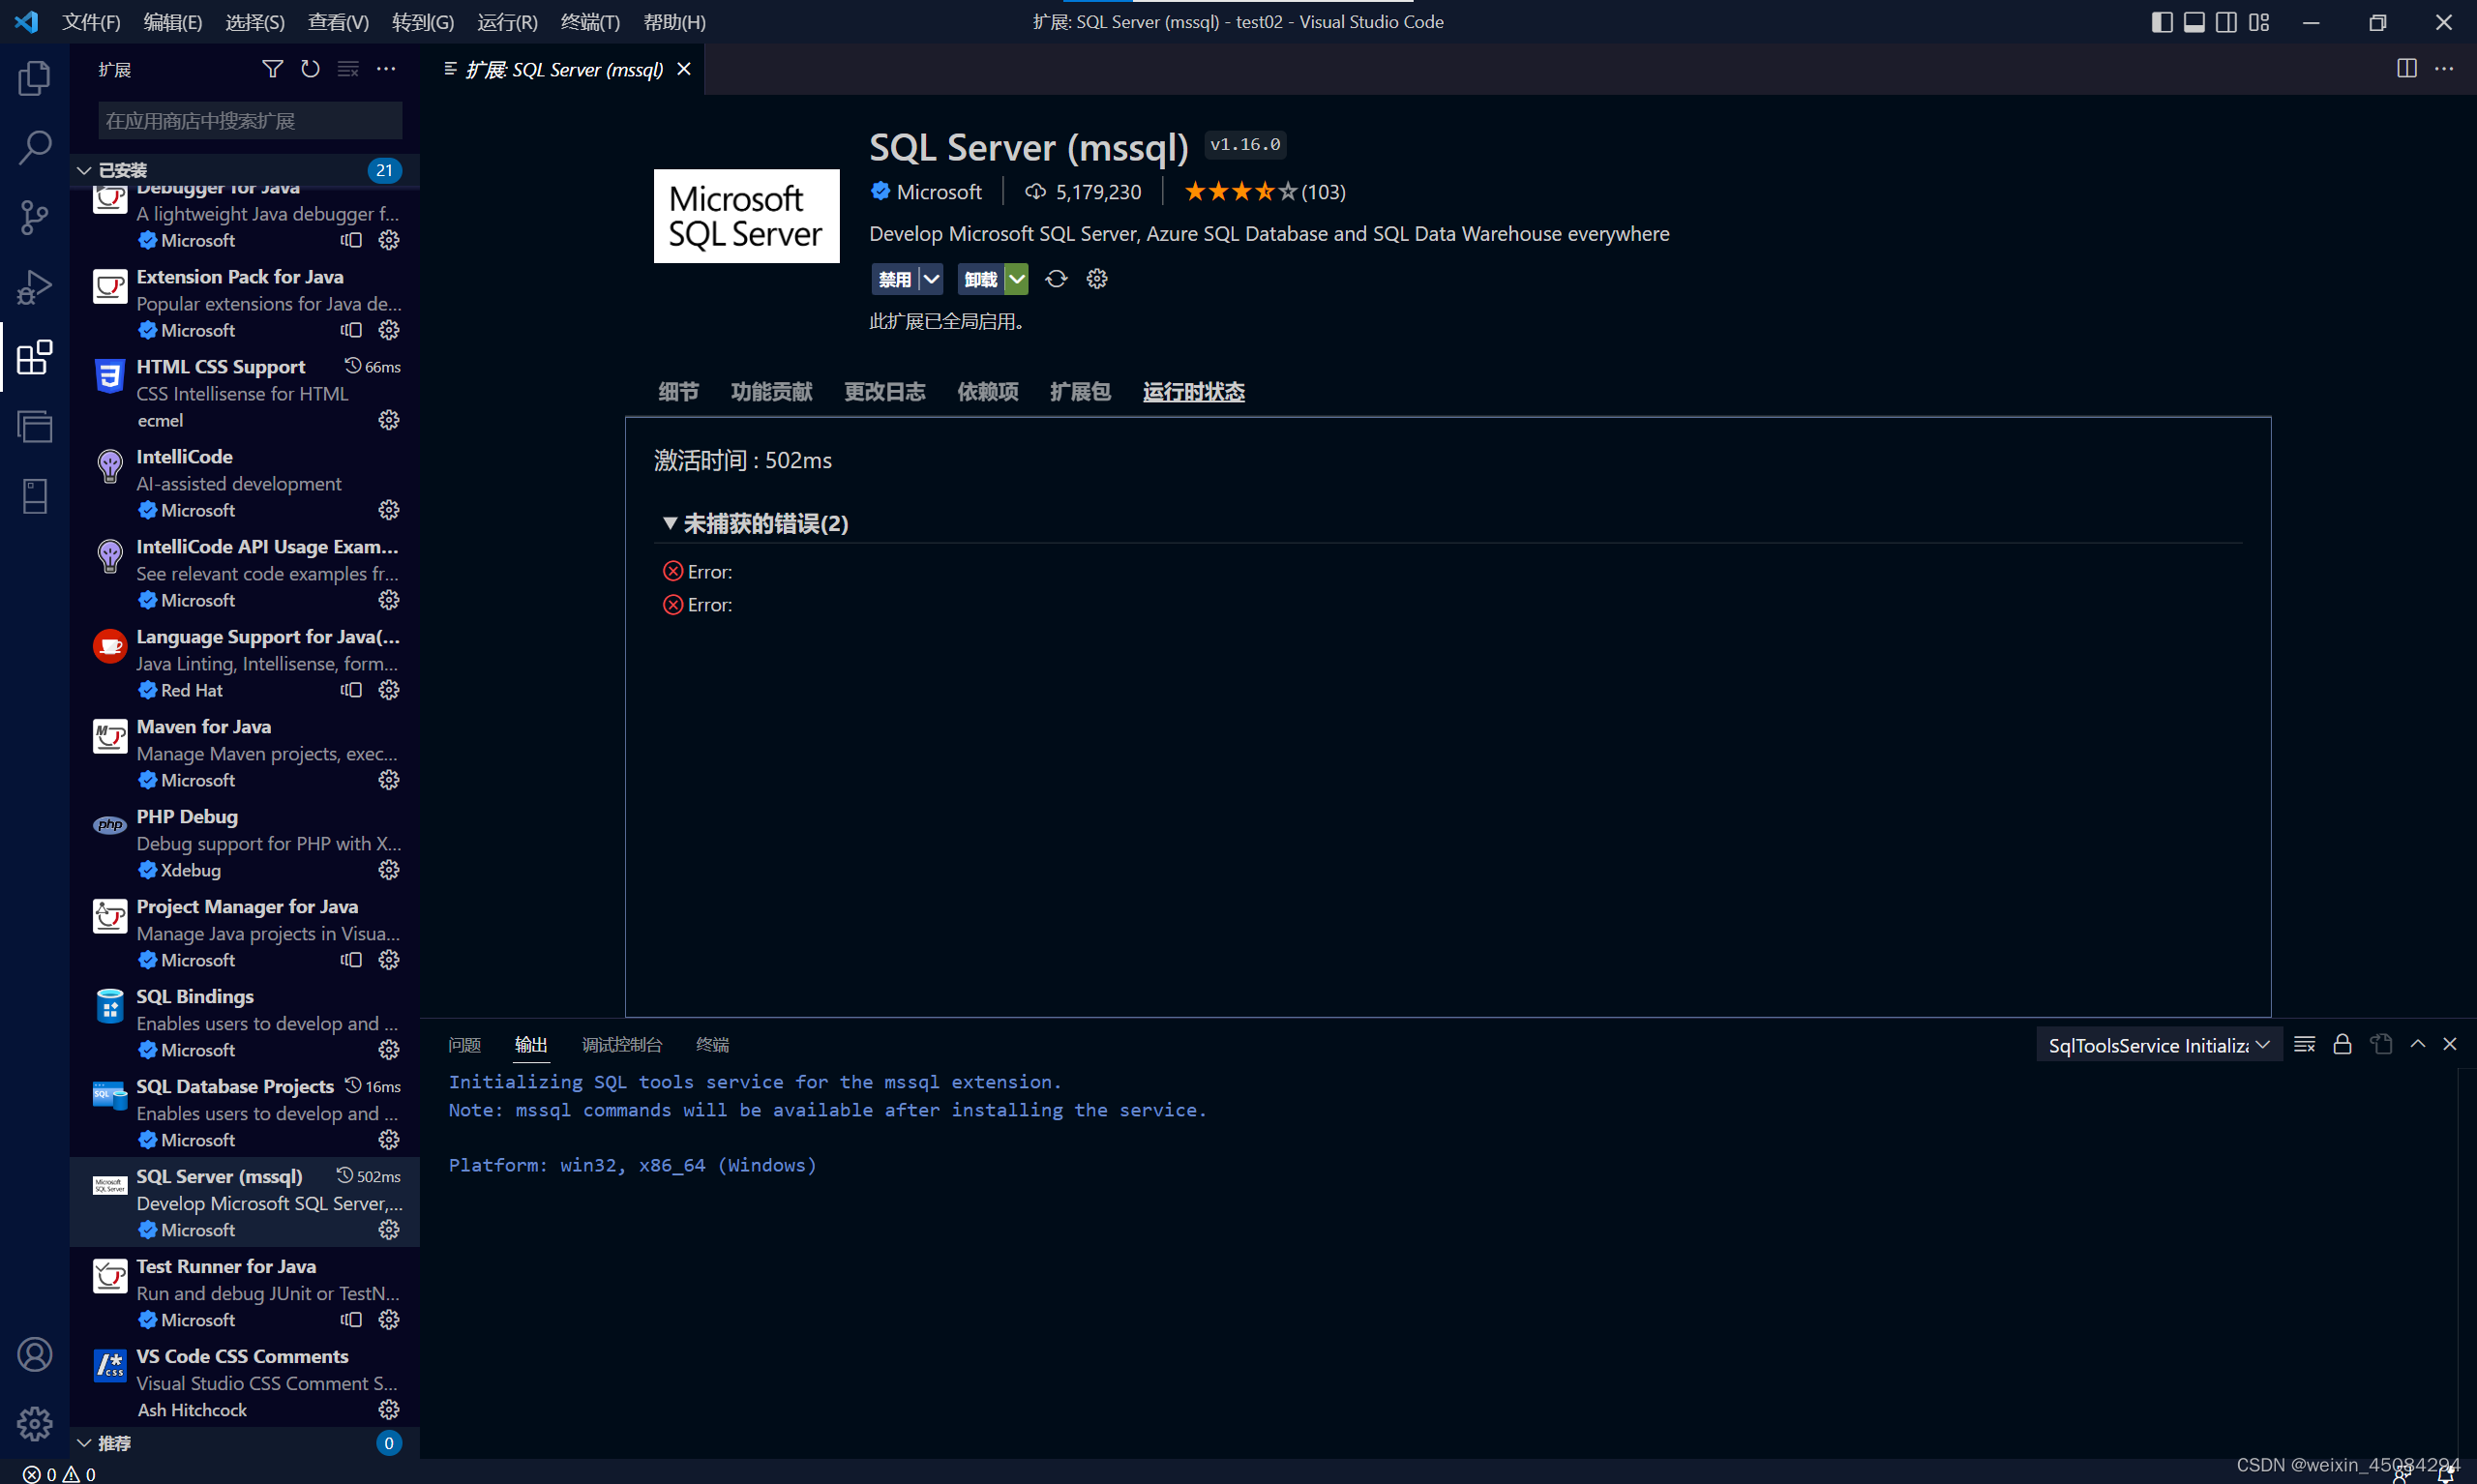
Task: Toggle auto-scroll lock in the output panel
Action: (x=2342, y=1043)
